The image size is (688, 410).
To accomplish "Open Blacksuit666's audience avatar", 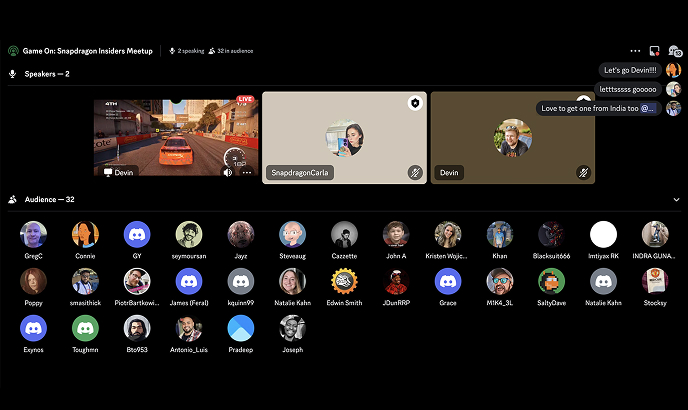I will pos(552,234).
